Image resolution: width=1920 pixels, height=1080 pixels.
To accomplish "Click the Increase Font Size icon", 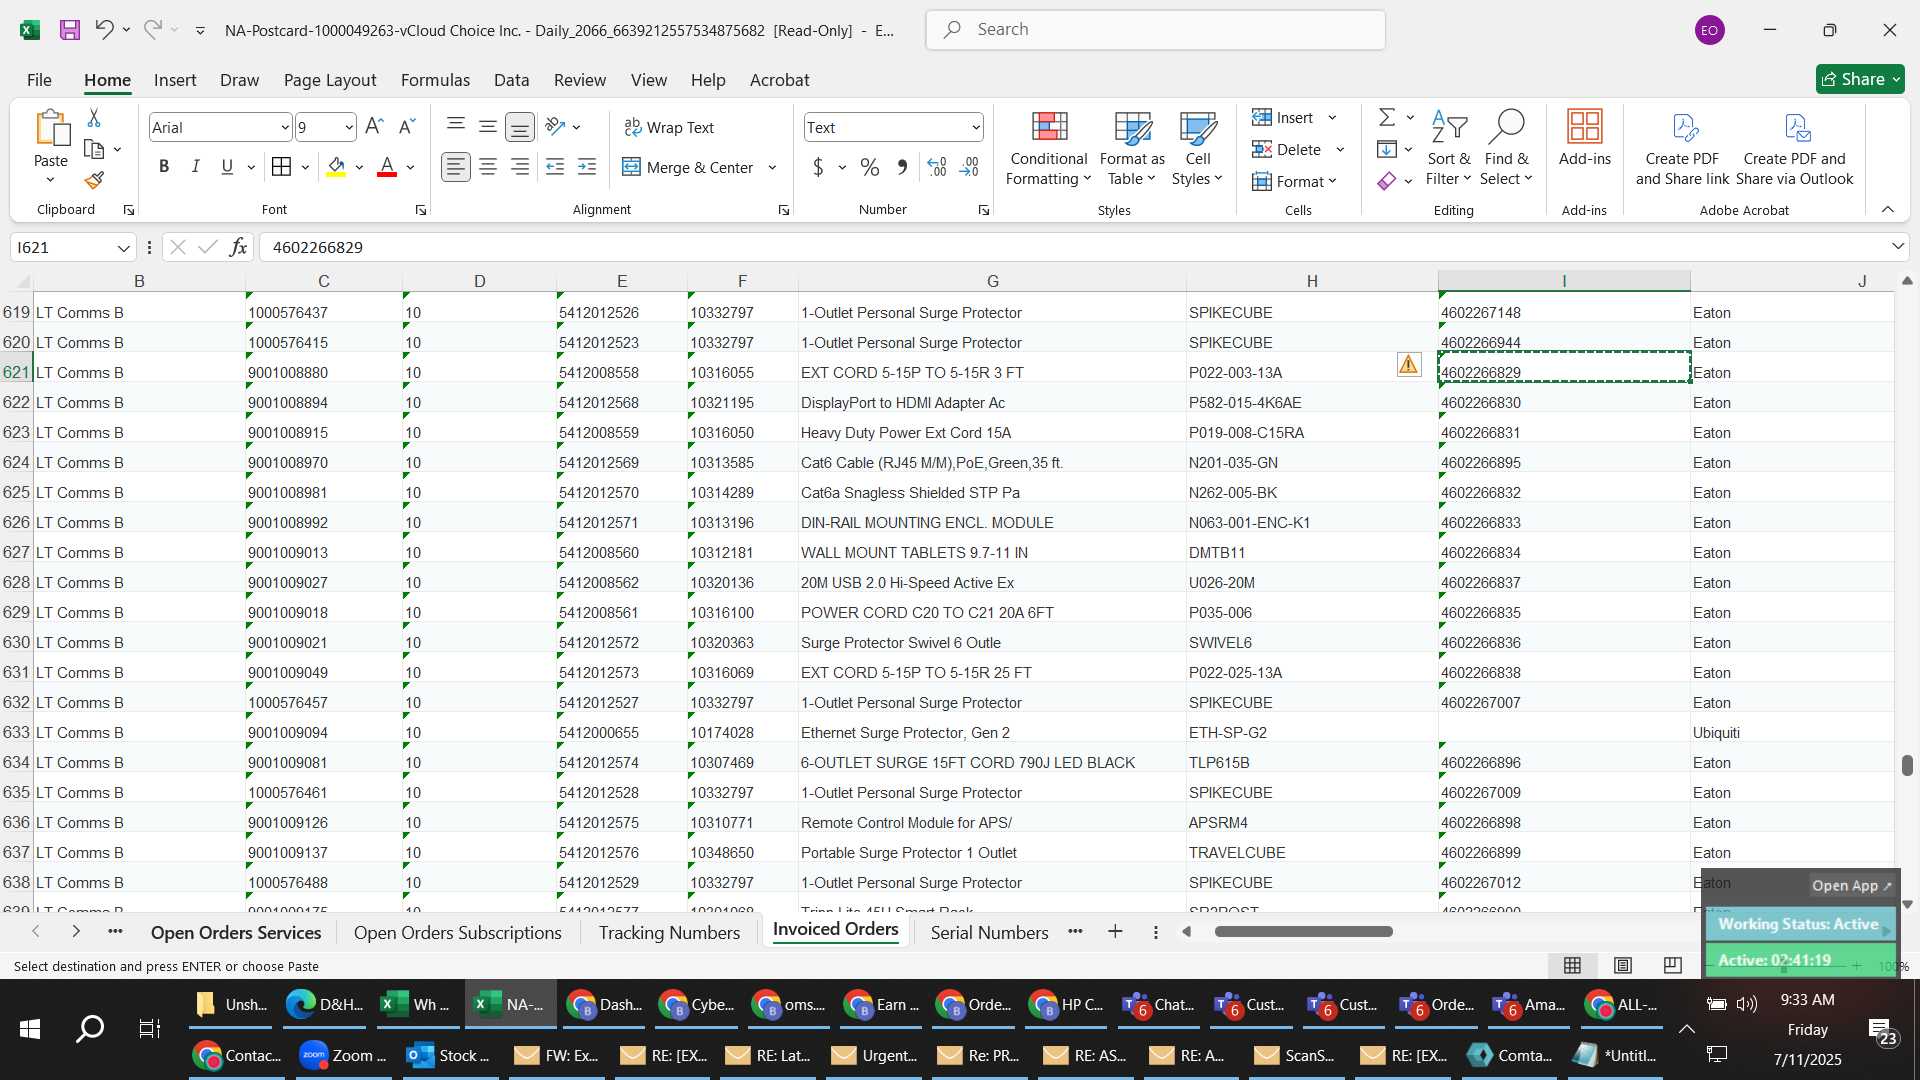I will point(374,127).
